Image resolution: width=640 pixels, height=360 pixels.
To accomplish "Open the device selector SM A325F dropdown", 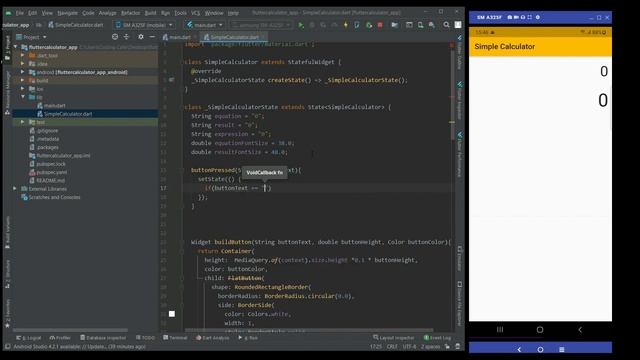I will coord(144,25).
